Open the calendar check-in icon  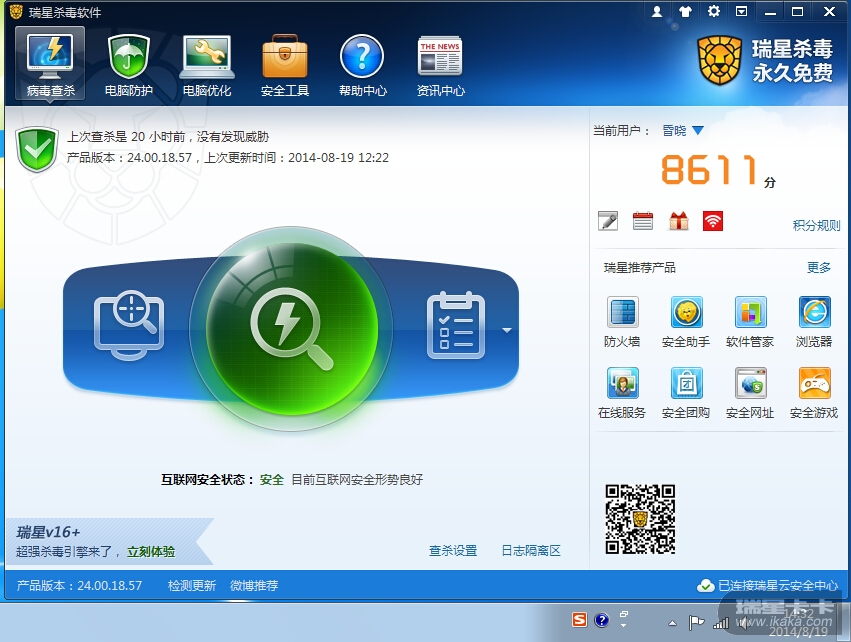[x=643, y=221]
